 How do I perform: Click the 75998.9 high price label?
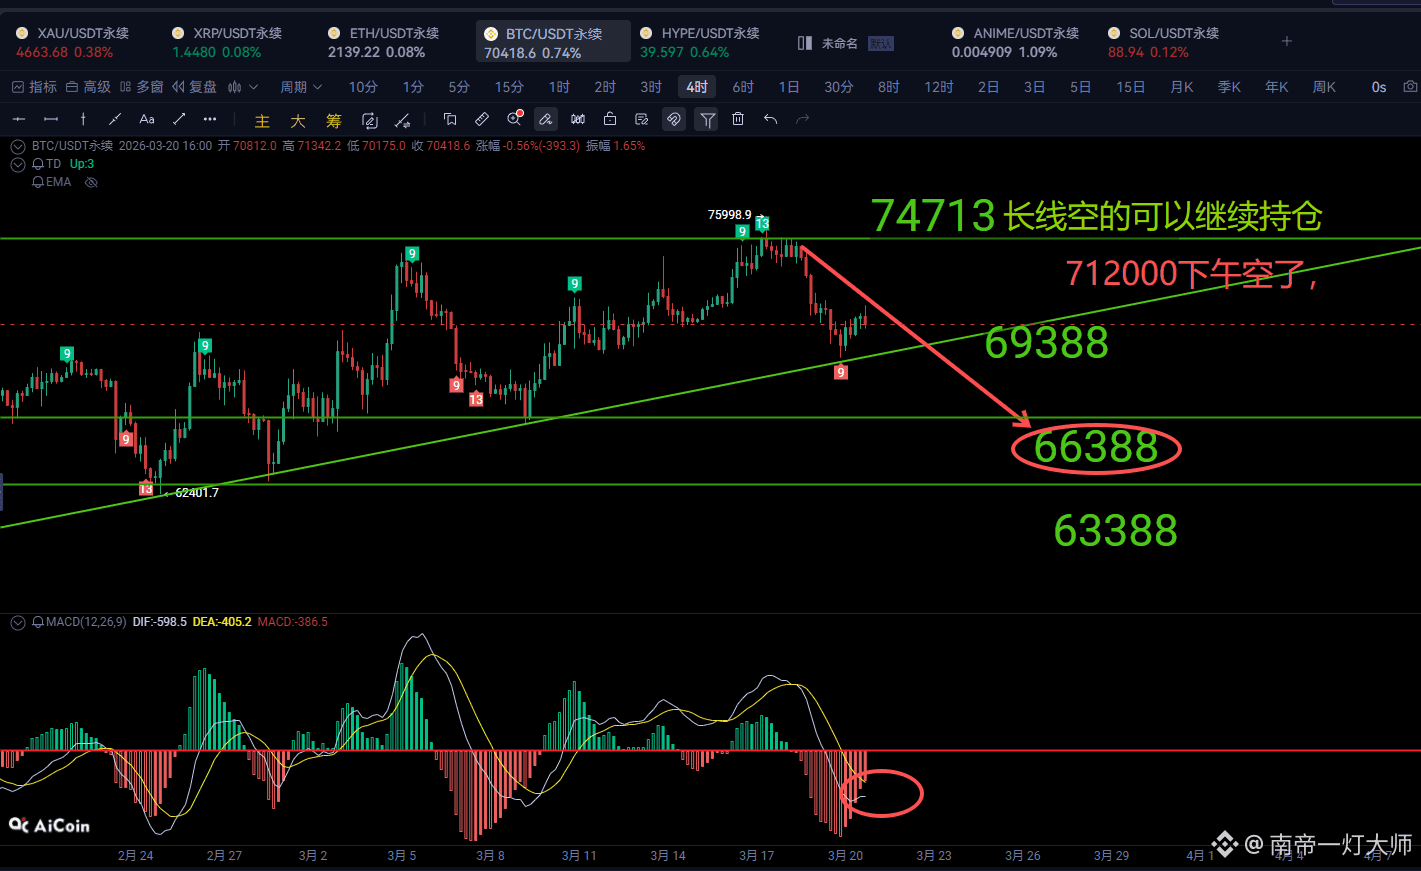pyautogui.click(x=729, y=215)
